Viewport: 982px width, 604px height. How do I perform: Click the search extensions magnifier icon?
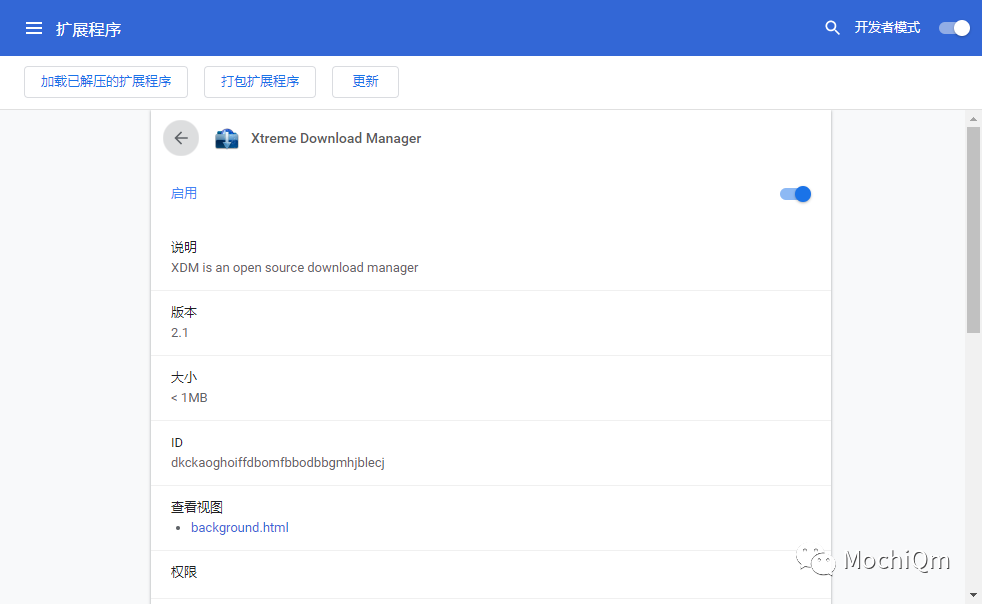coord(832,28)
